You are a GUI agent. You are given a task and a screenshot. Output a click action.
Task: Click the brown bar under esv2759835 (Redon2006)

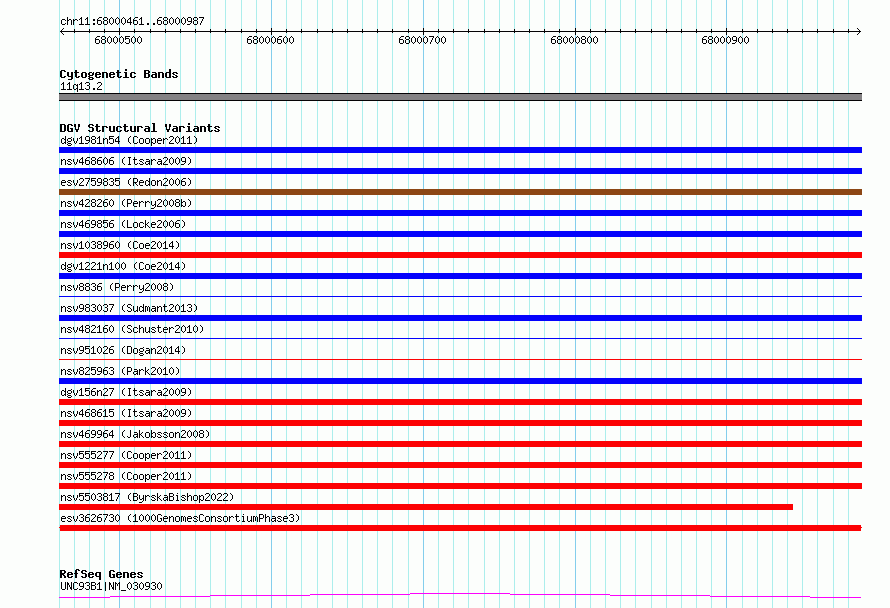[460, 192]
